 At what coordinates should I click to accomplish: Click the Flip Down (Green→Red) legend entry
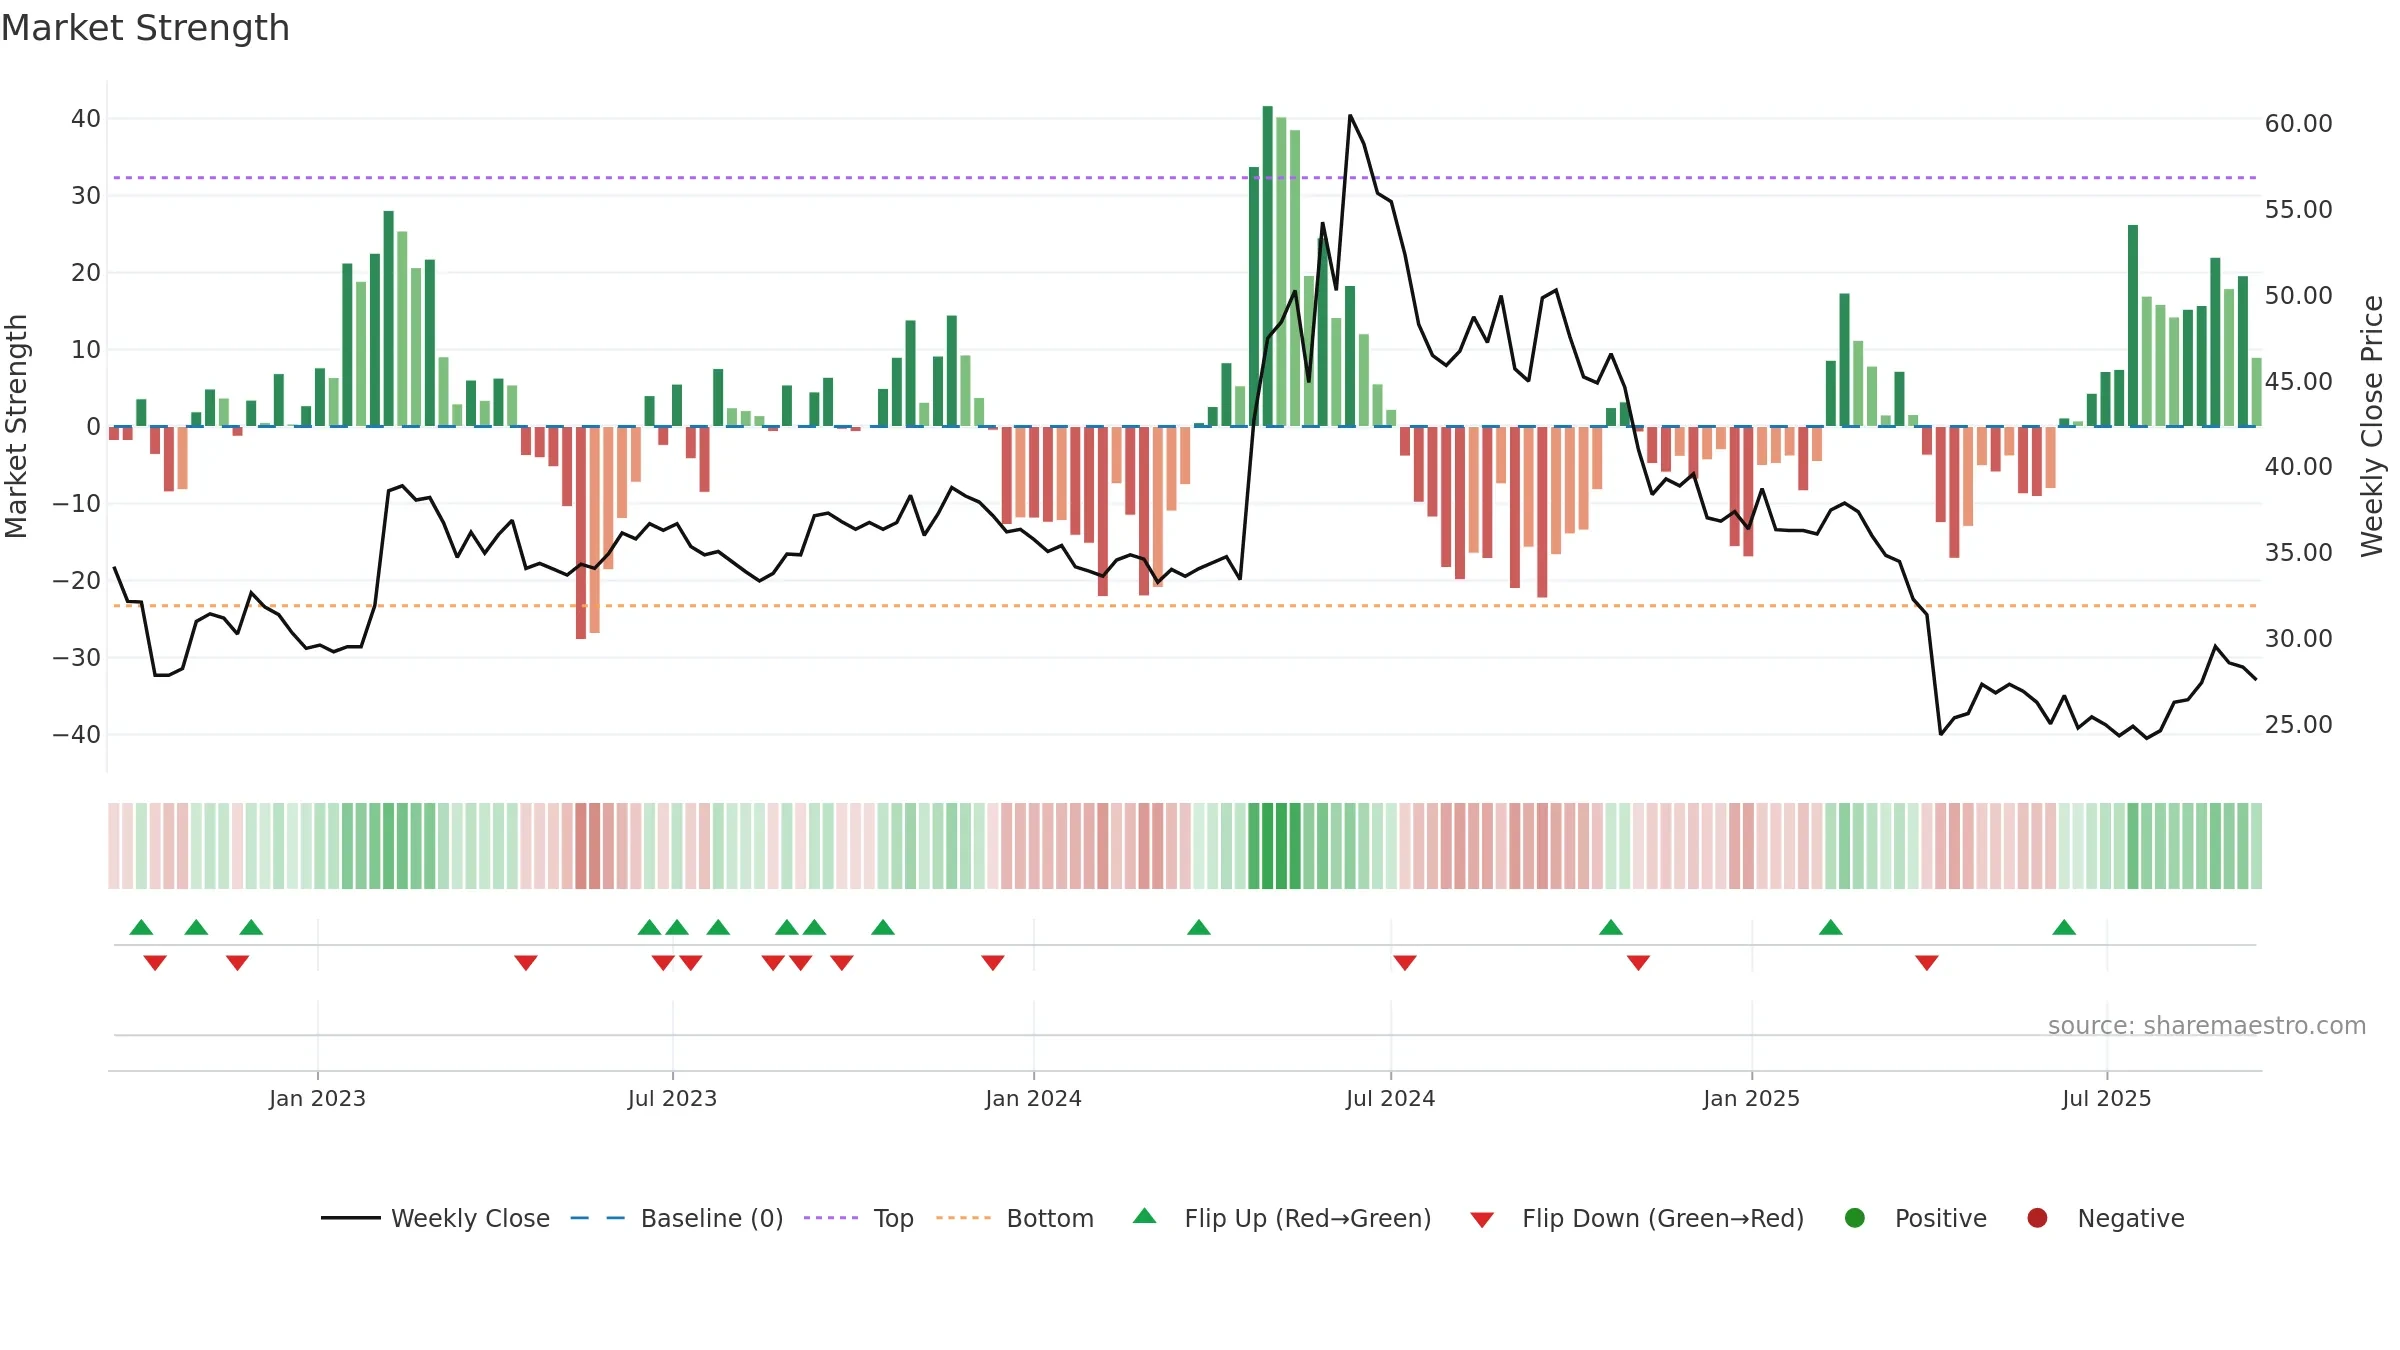point(1638,1218)
